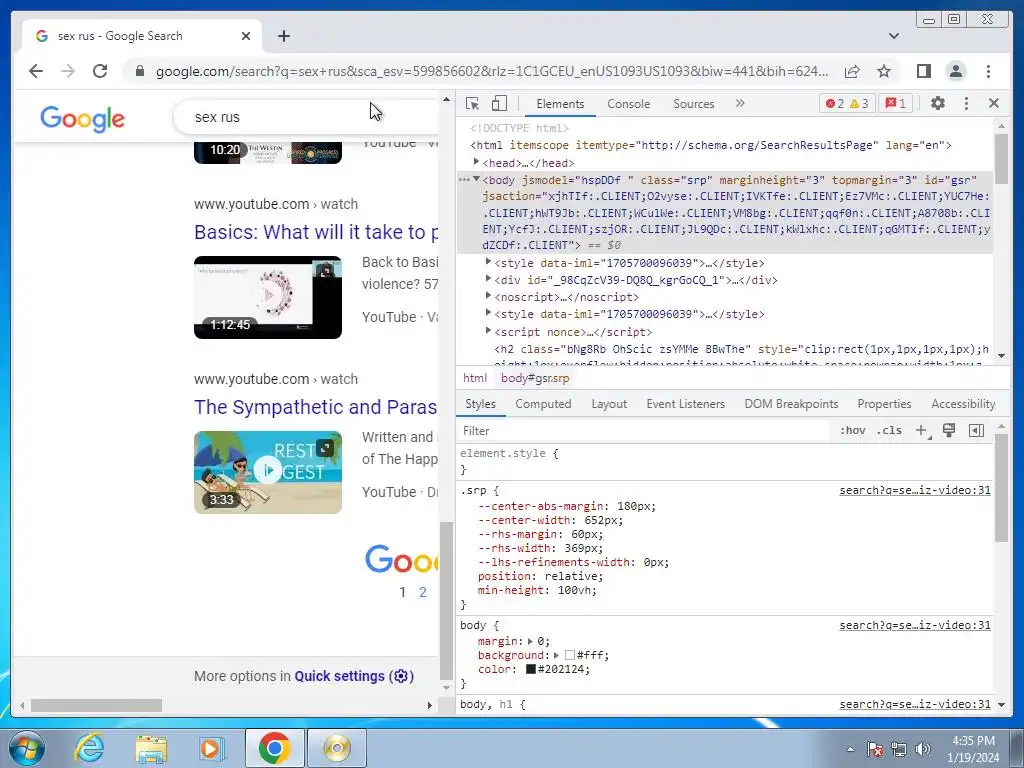
Task: Open the .srp rule source link
Action: 915,490
